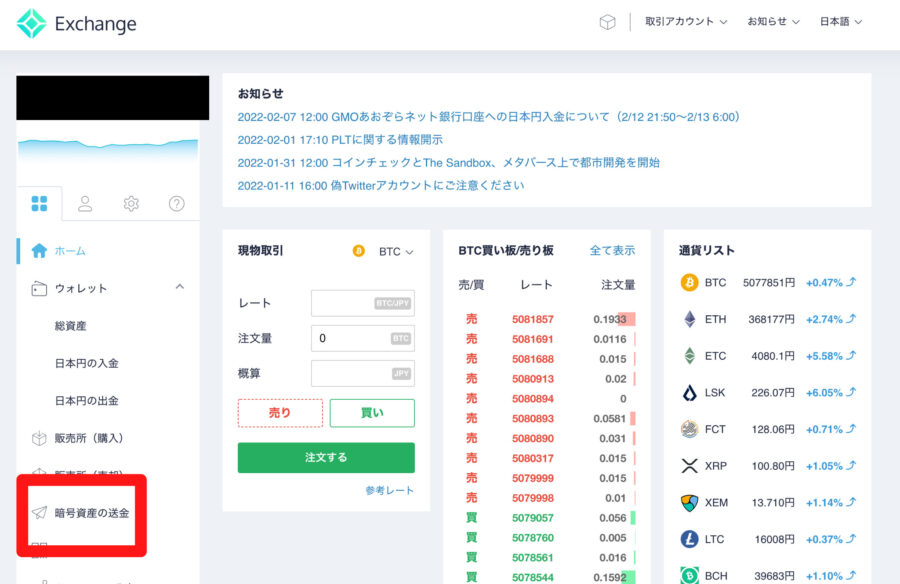
Task: Select sell order rate 5079998
Action: [x=533, y=498]
